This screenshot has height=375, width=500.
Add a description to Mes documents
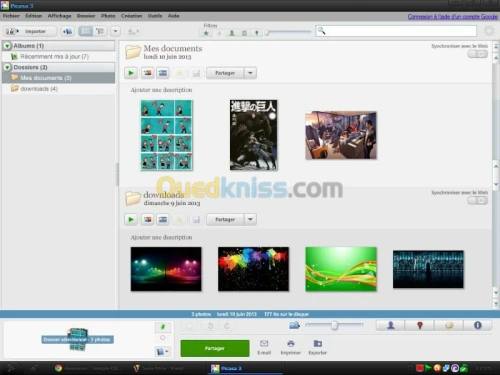(161, 90)
